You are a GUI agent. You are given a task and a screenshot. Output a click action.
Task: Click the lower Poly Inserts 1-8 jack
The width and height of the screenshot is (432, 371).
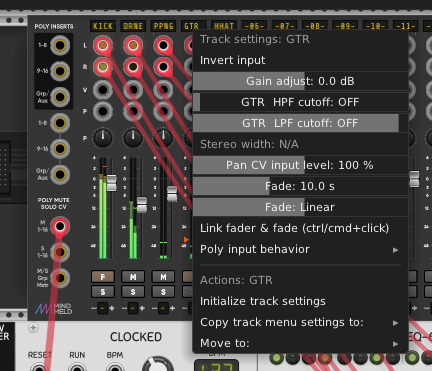pos(60,123)
